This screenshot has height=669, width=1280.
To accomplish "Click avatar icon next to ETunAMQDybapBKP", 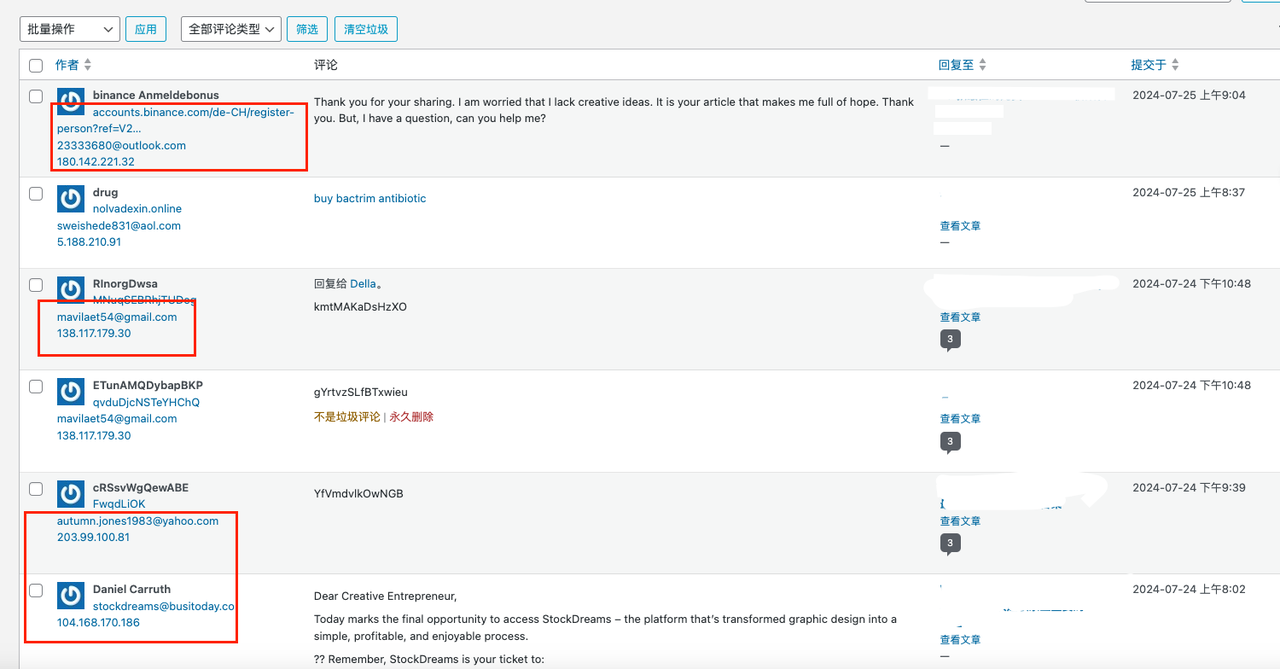I will point(70,392).
